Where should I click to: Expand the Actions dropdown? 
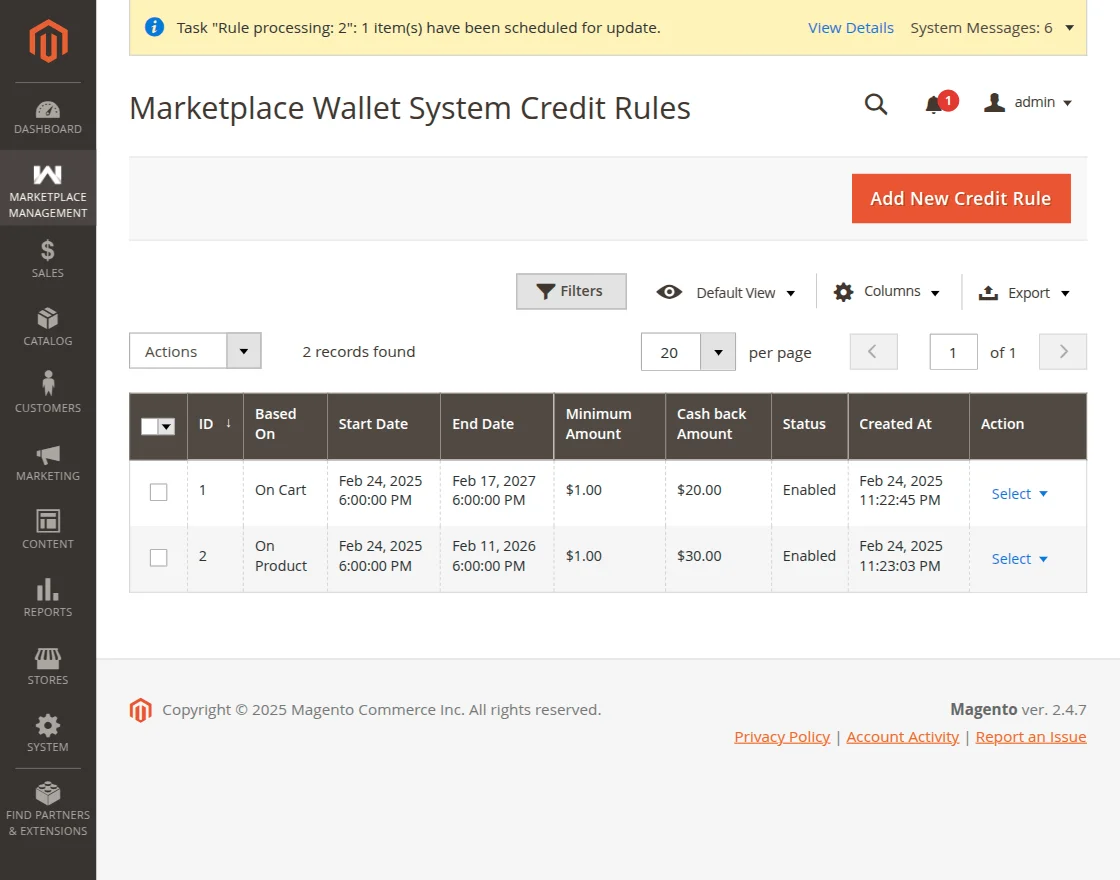(x=244, y=351)
